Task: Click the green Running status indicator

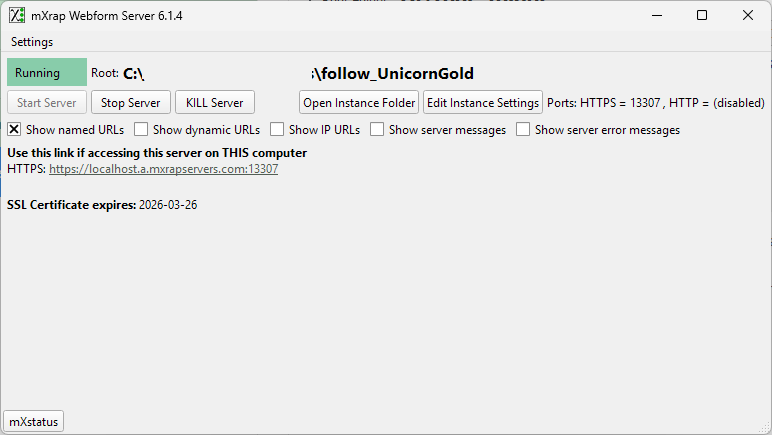Action: [46, 73]
